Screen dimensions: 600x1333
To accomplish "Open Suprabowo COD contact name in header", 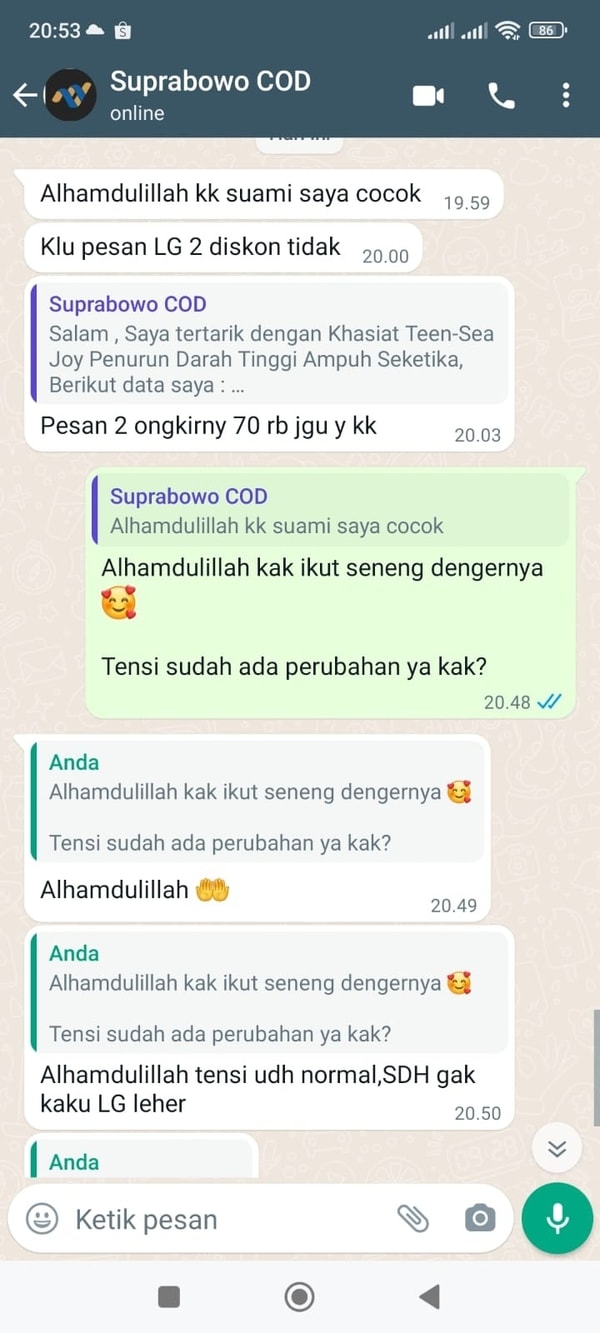I will [x=210, y=81].
